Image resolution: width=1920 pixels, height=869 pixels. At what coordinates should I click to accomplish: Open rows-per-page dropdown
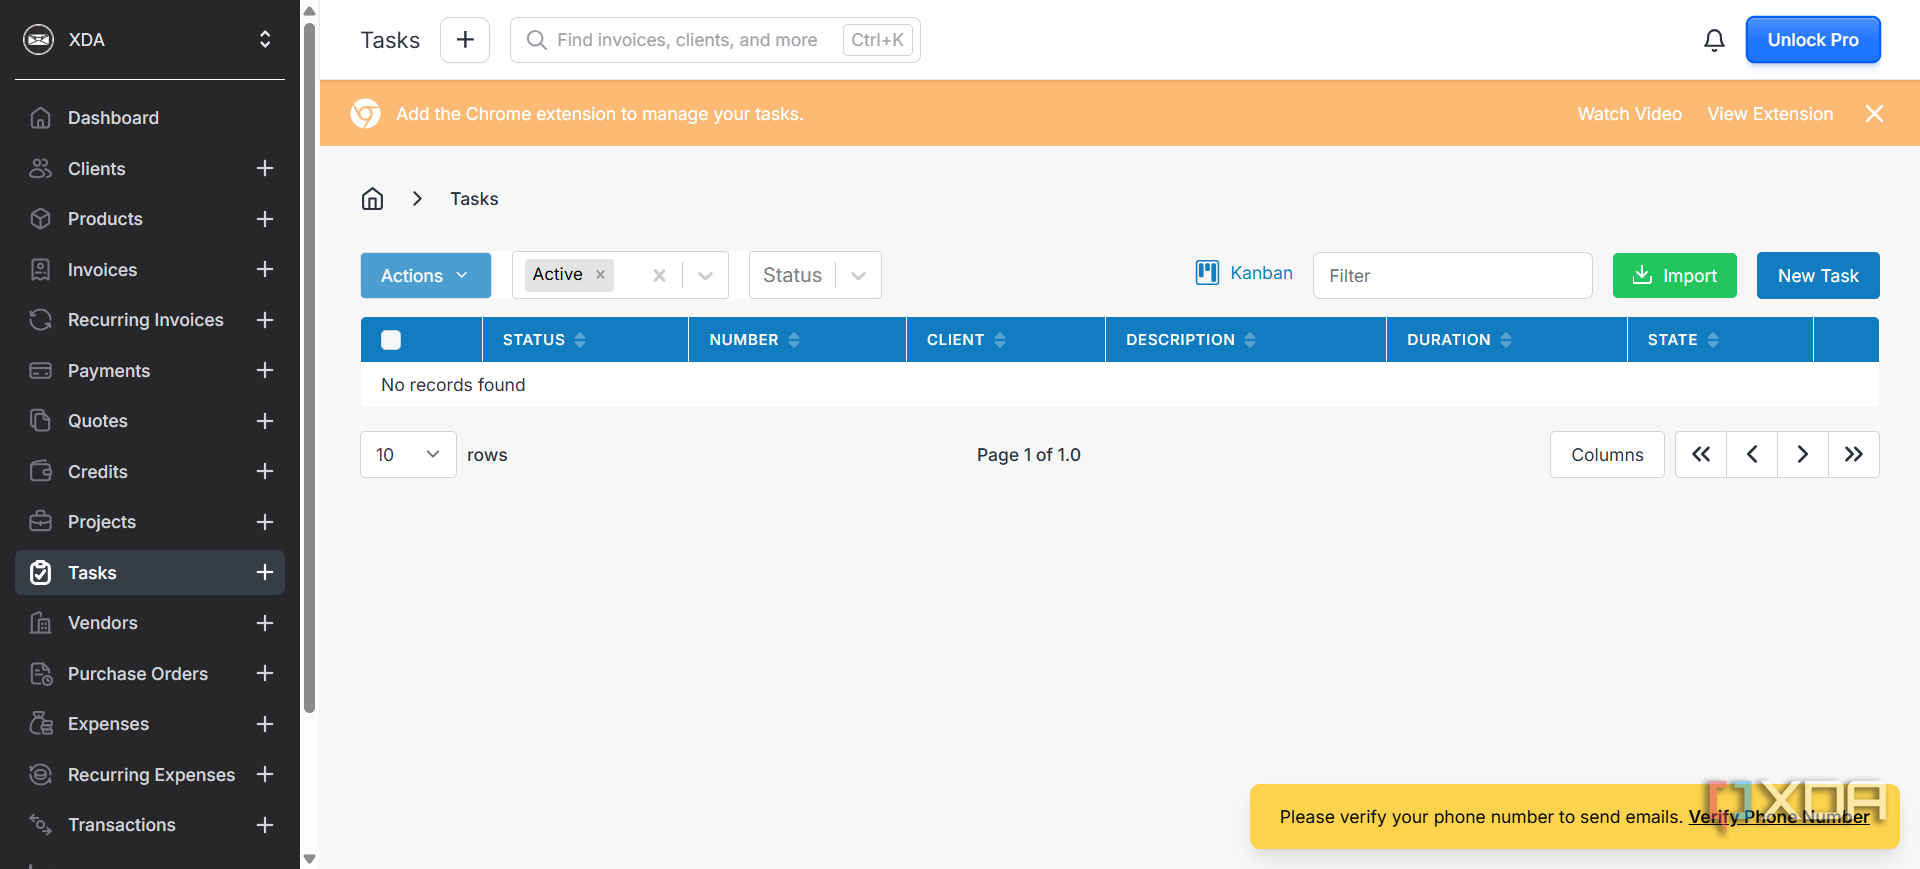pos(408,455)
